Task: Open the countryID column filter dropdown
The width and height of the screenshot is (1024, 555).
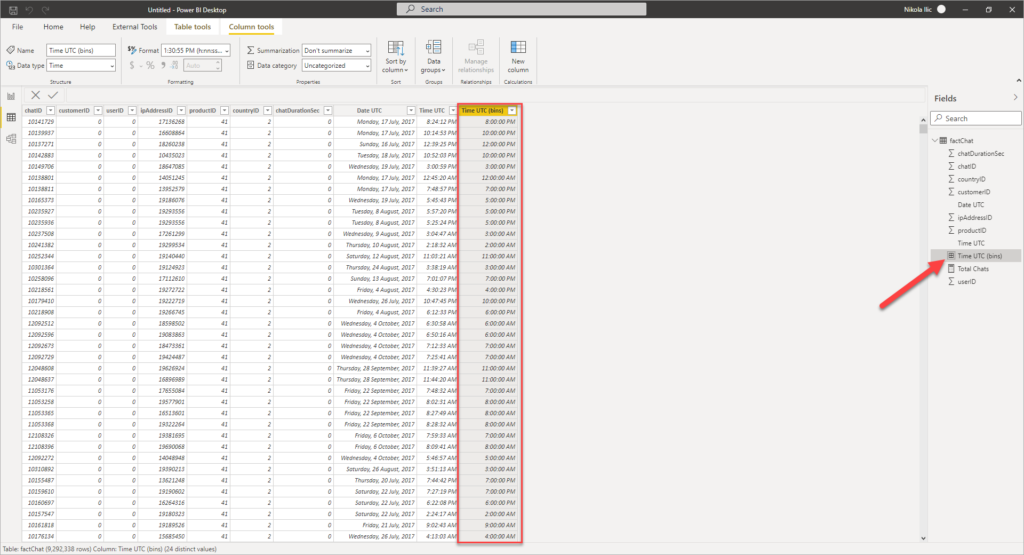Action: 267,110
